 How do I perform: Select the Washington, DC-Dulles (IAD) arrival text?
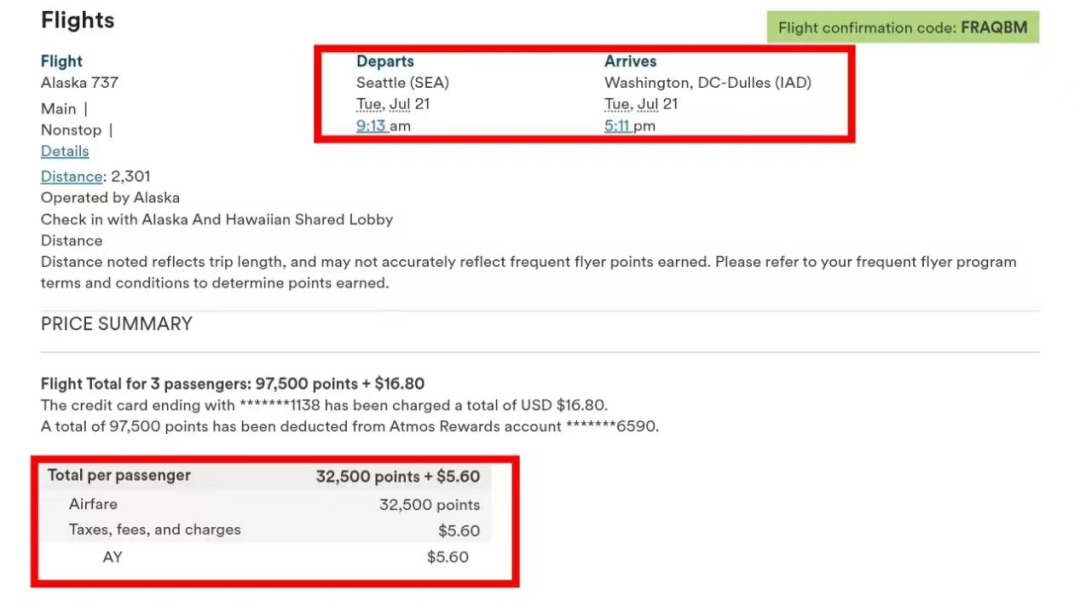pos(707,83)
